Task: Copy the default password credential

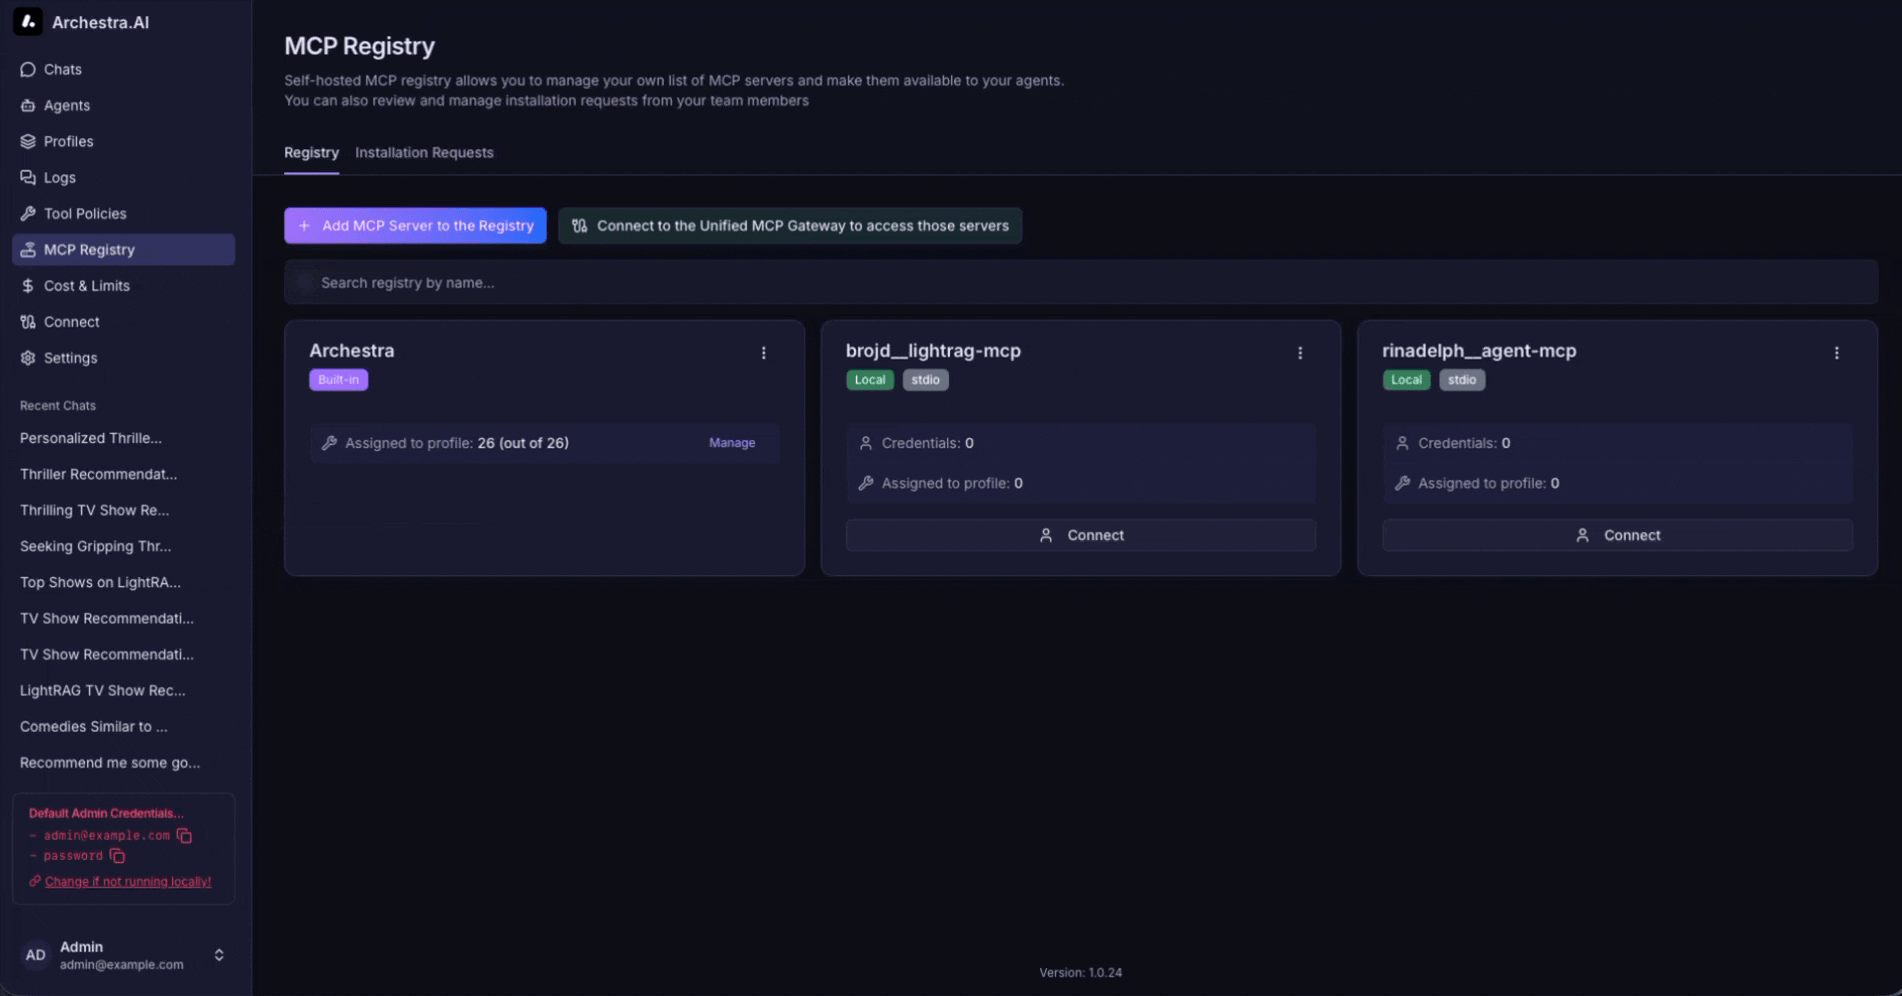Action: [117, 856]
